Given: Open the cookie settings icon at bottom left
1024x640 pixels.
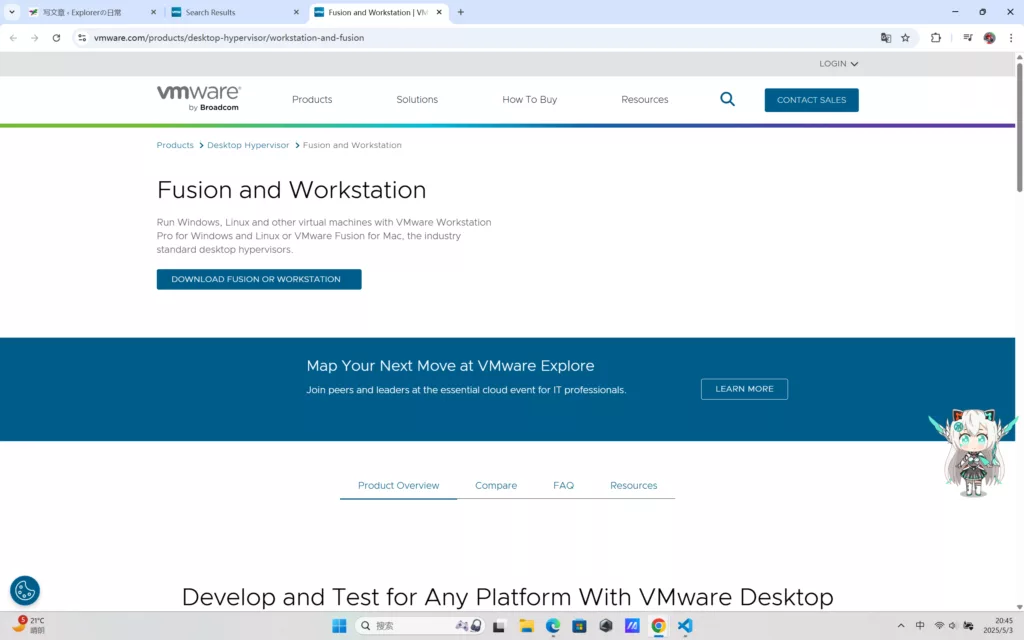Looking at the screenshot, I should point(25,591).
